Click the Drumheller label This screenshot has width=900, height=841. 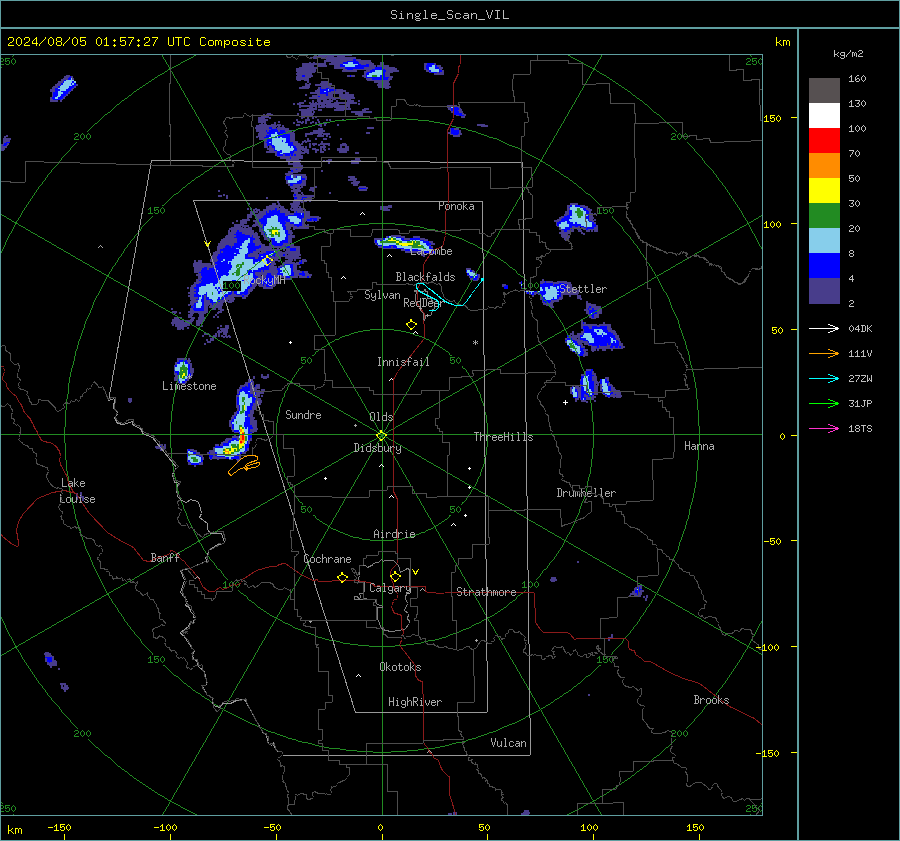tap(586, 493)
